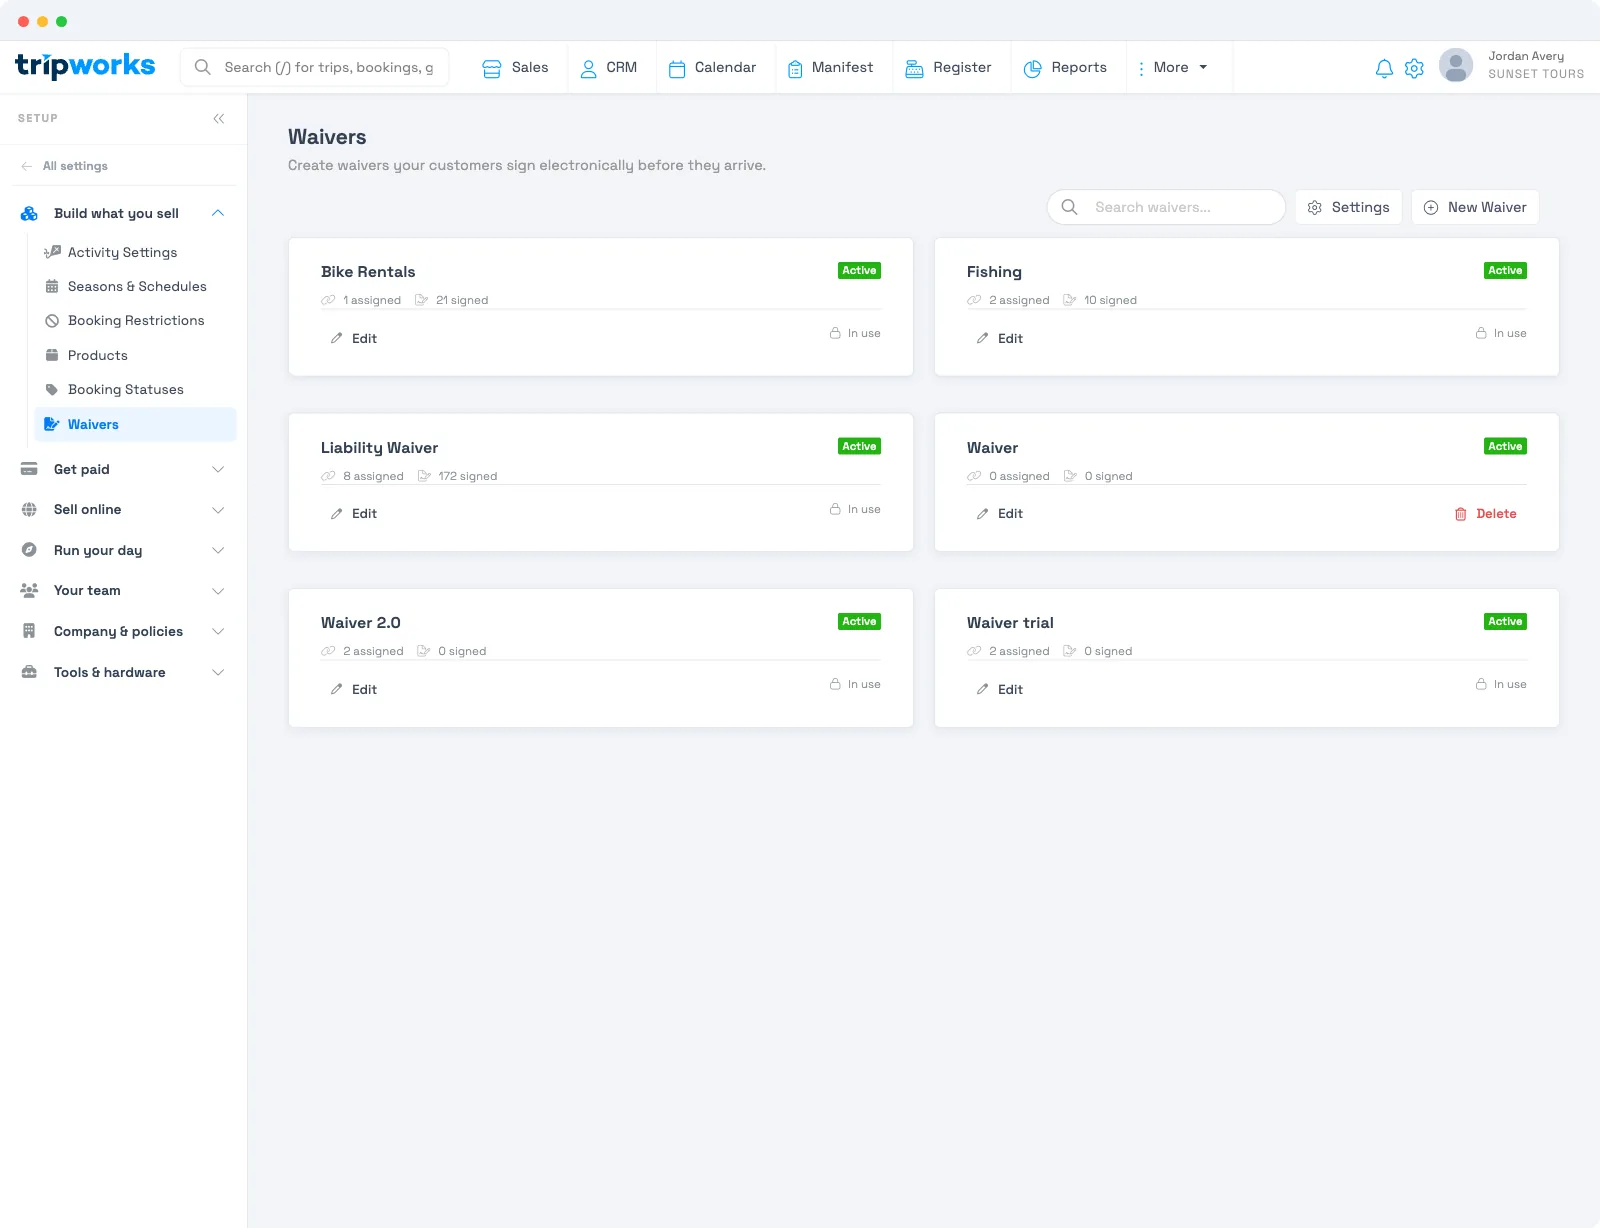Open Seasons & Schedules in sidebar
1600x1228 pixels.
135,287
